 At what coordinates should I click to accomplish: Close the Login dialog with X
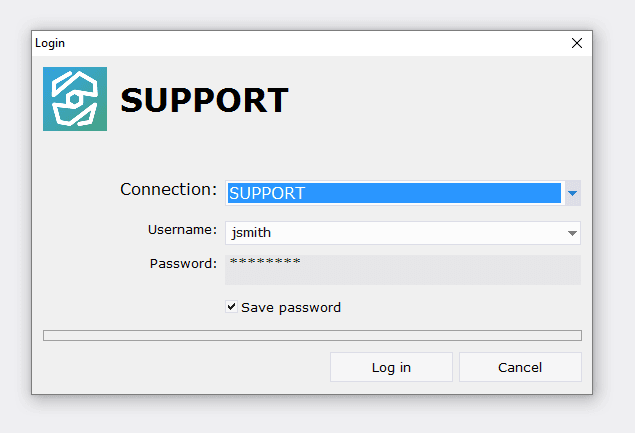576,43
